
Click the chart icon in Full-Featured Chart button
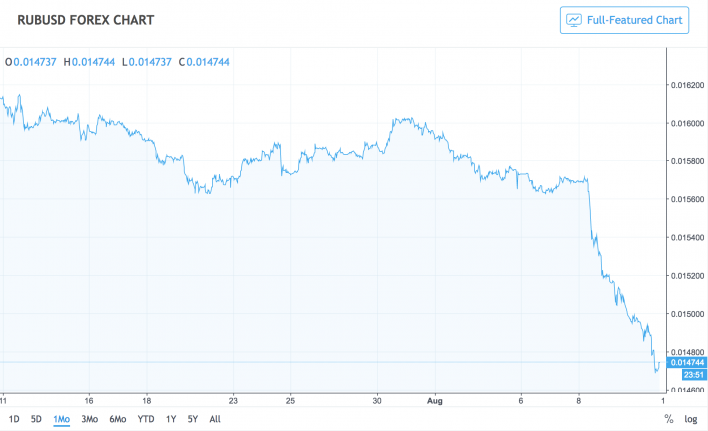point(574,19)
